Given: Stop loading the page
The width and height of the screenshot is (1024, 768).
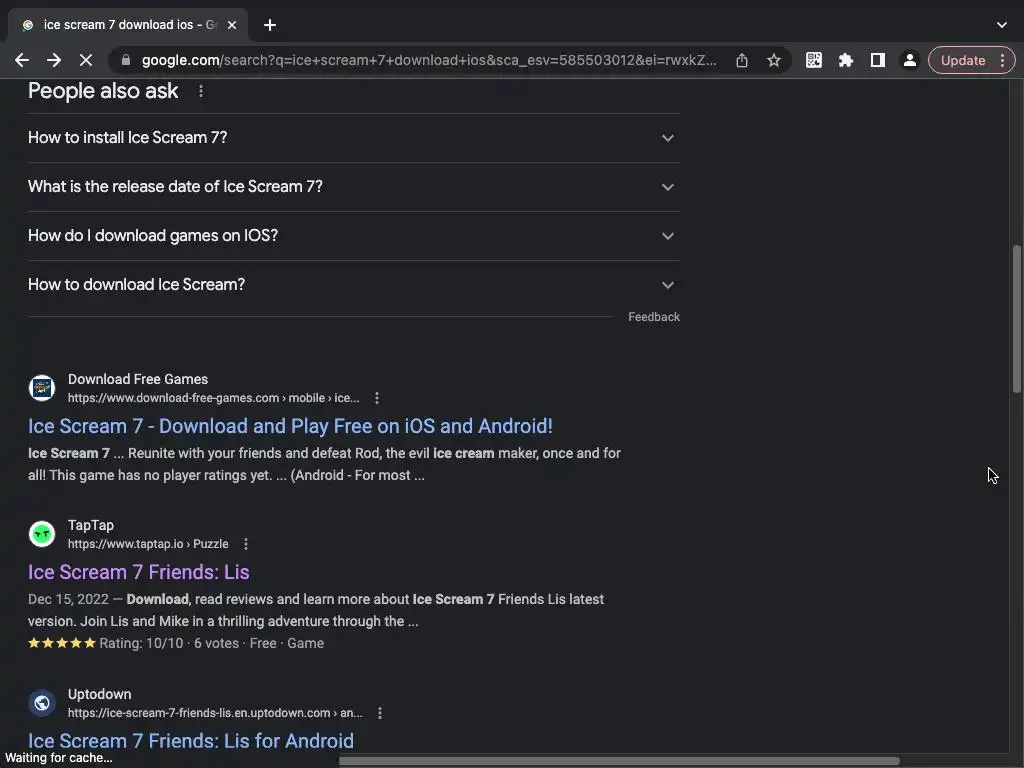Looking at the screenshot, I should pos(86,60).
